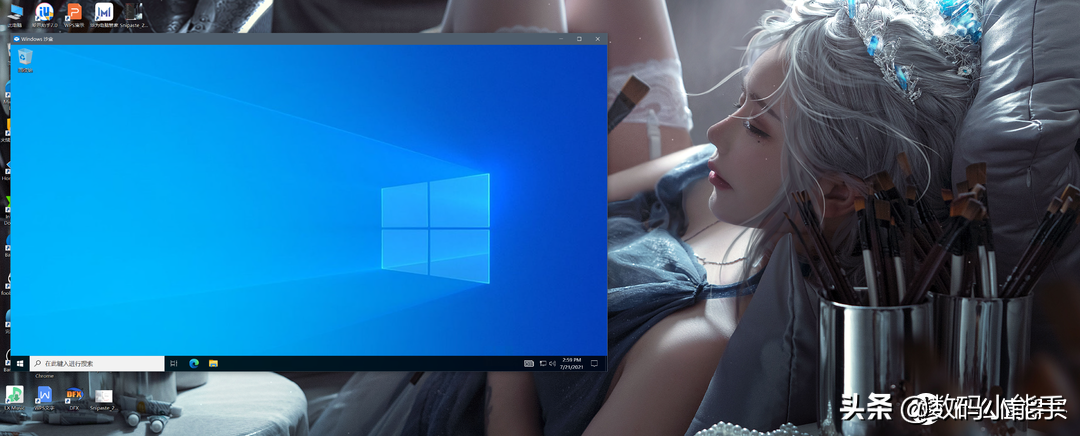1080x436 pixels.
Task: Maximize the Windows Sandbox window
Action: pyautogui.click(x=579, y=39)
